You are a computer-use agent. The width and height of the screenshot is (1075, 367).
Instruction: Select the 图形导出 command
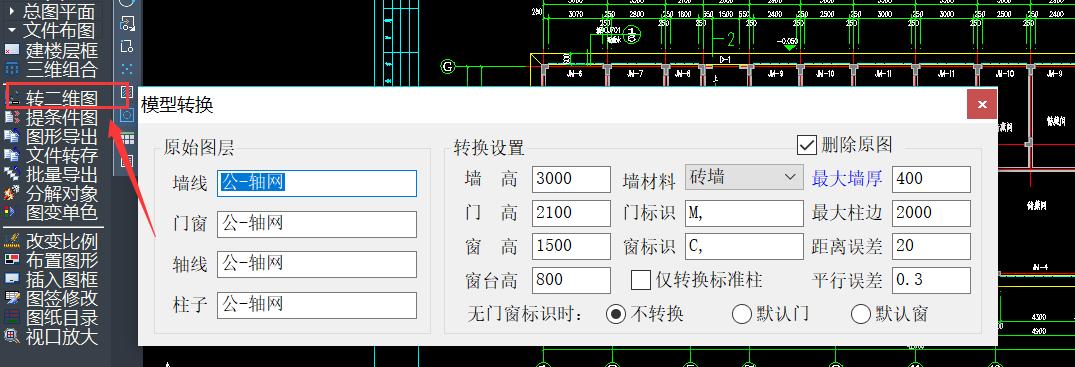51,137
